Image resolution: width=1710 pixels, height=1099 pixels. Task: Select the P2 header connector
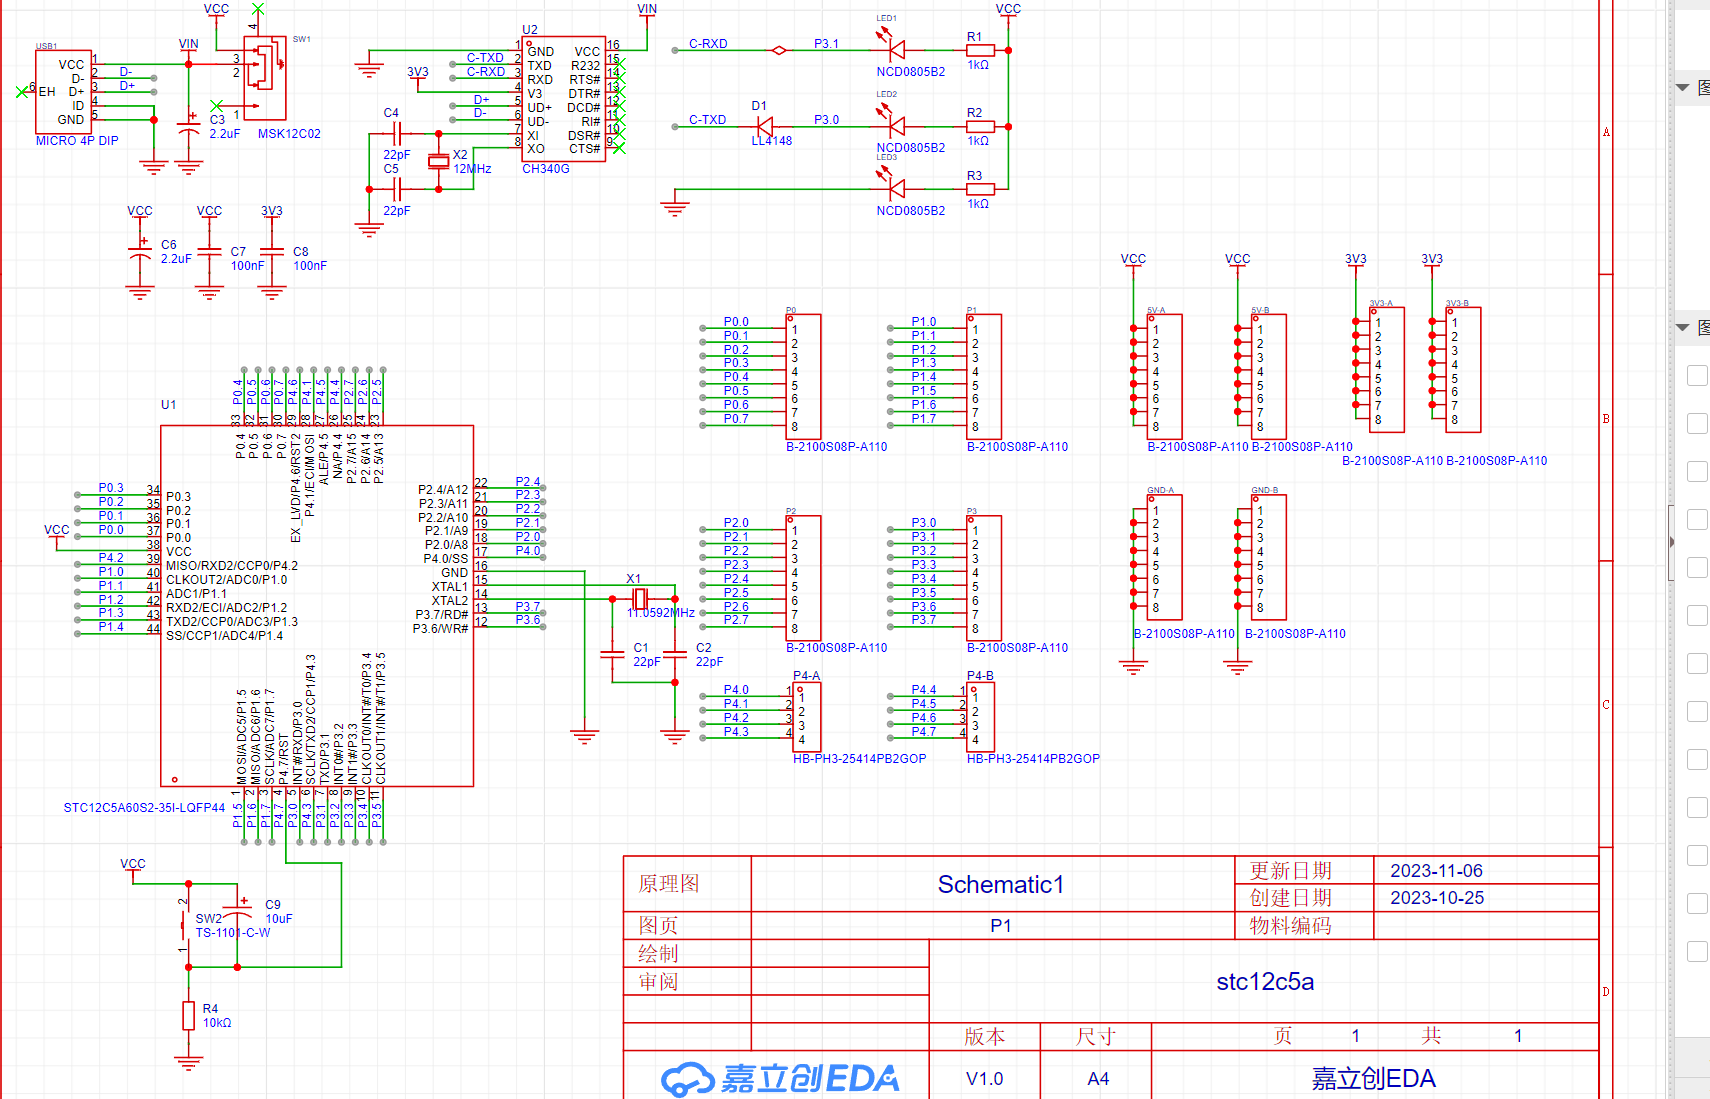[803, 578]
